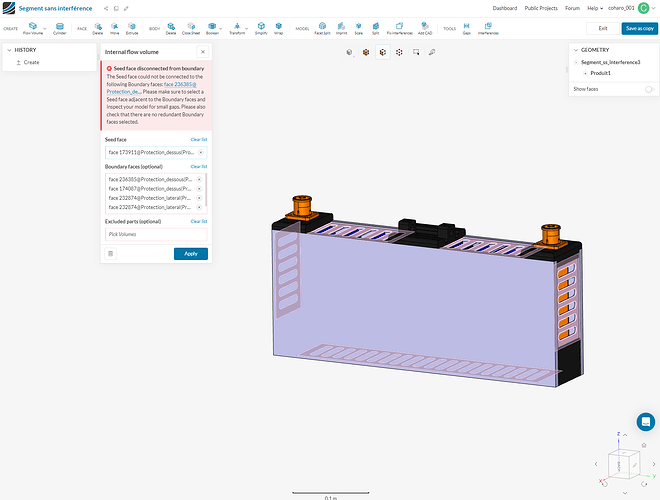
Task: Click the trash icon in flow volume panel
Action: 111,254
